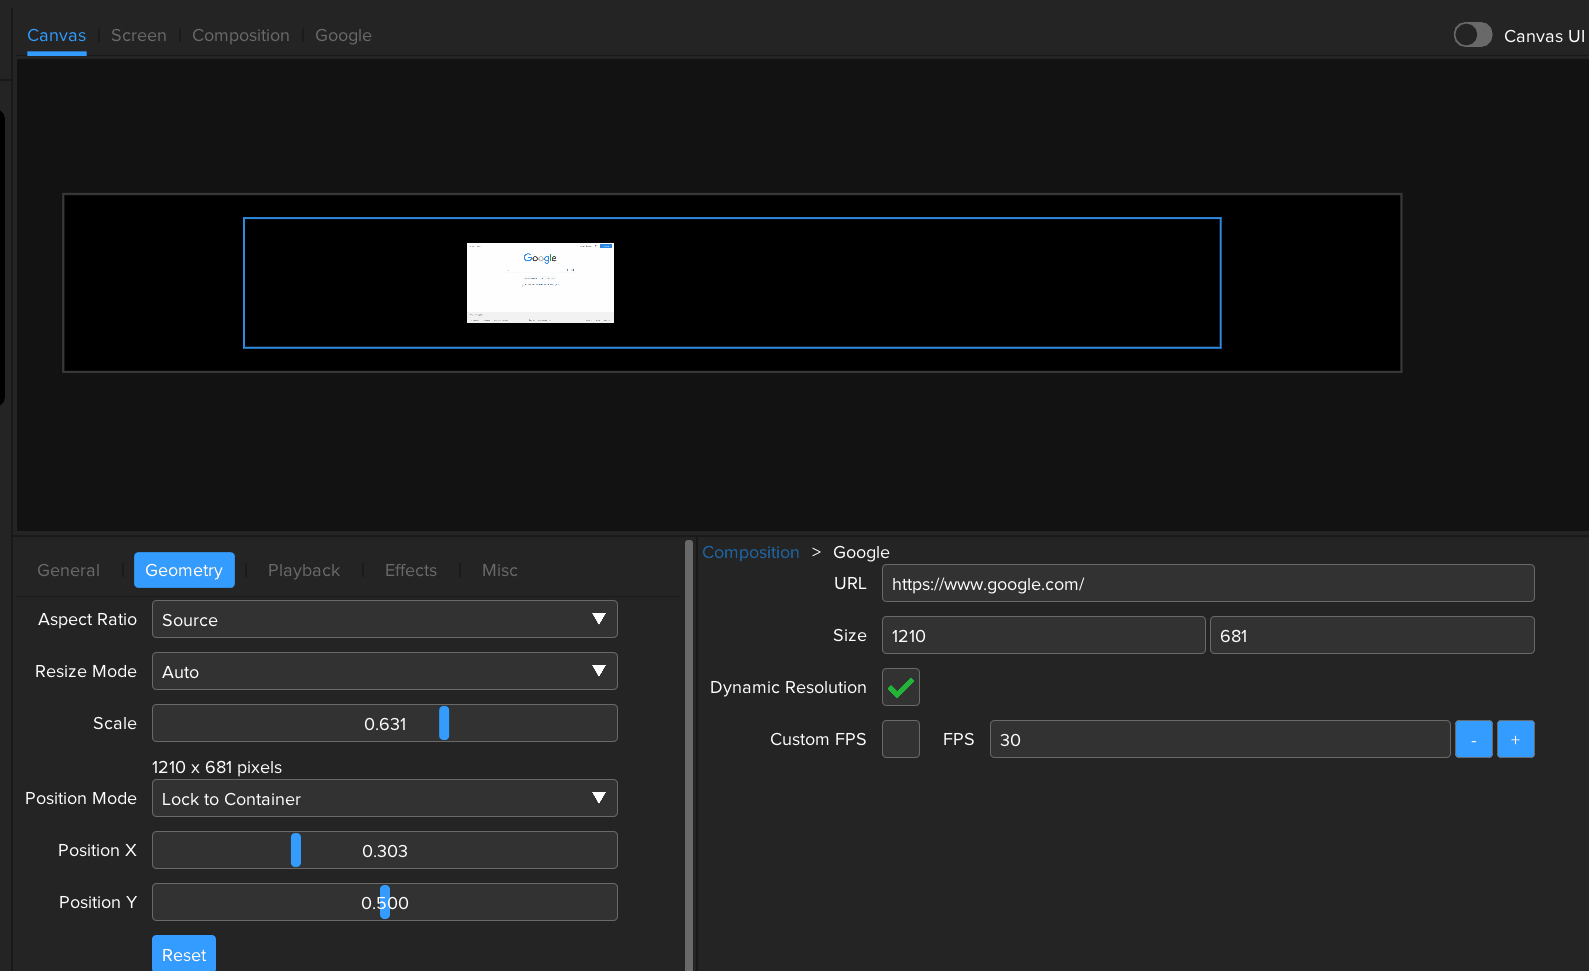This screenshot has height=971, width=1589.
Task: Open the Misc tab
Action: (499, 570)
